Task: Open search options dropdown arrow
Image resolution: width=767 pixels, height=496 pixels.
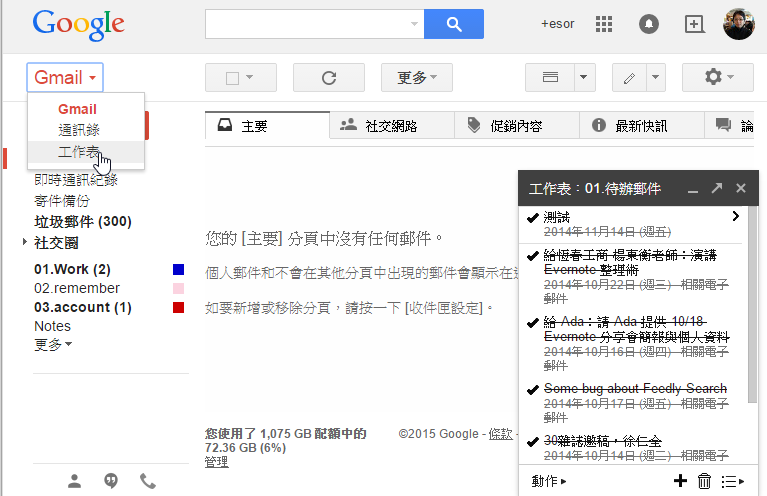Action: coord(414,24)
